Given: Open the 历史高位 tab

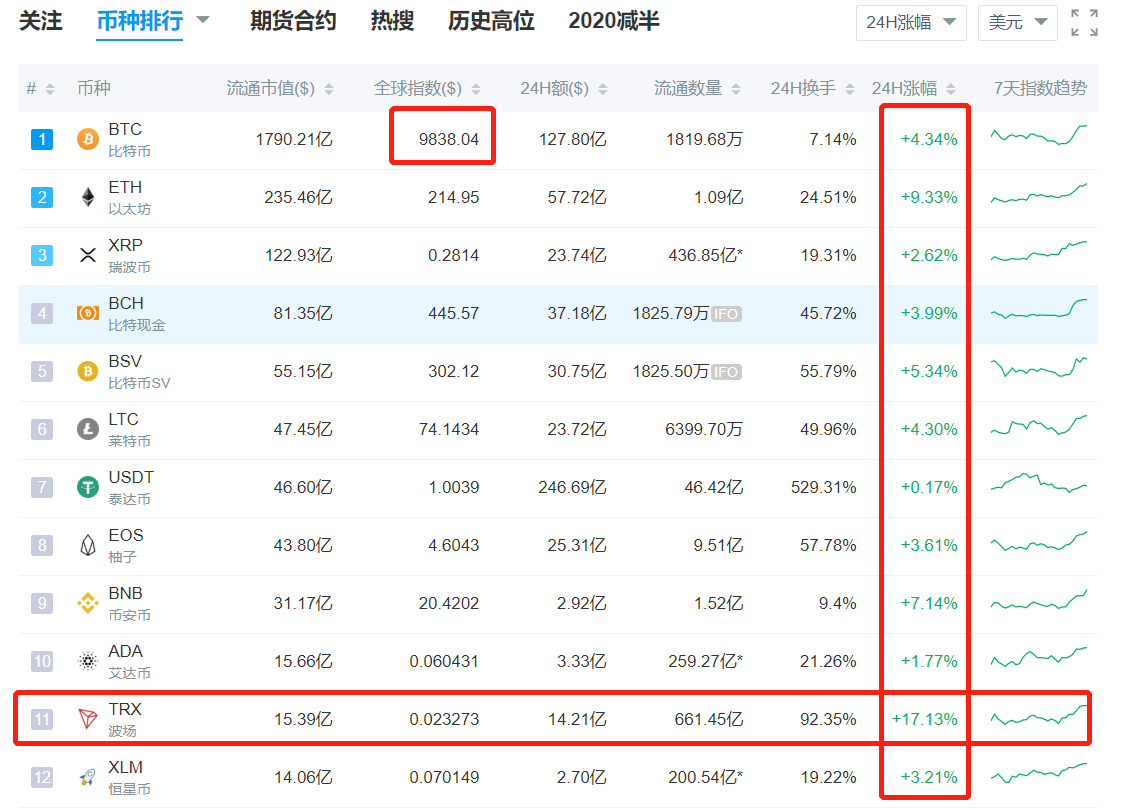Looking at the screenshot, I should [491, 21].
